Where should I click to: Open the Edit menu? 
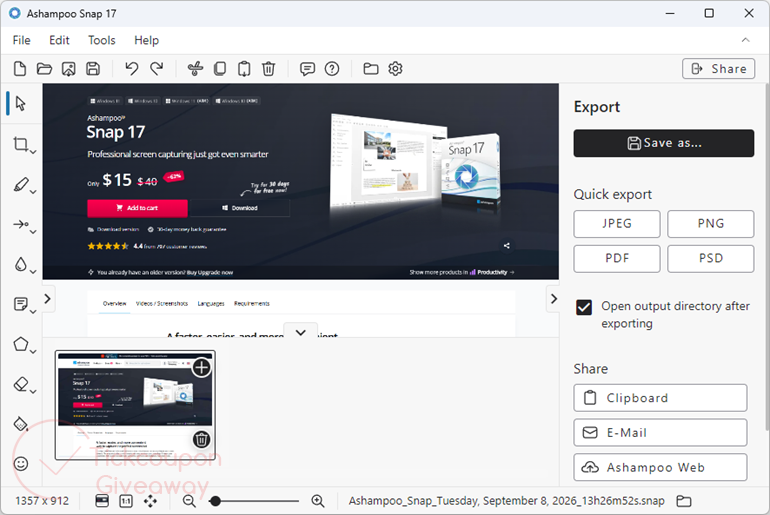coord(59,40)
